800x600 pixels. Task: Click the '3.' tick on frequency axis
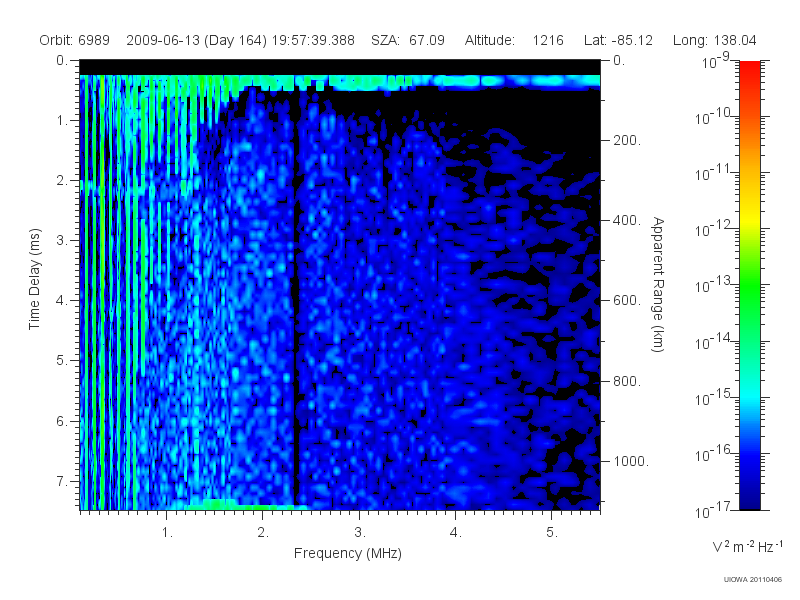[360, 533]
